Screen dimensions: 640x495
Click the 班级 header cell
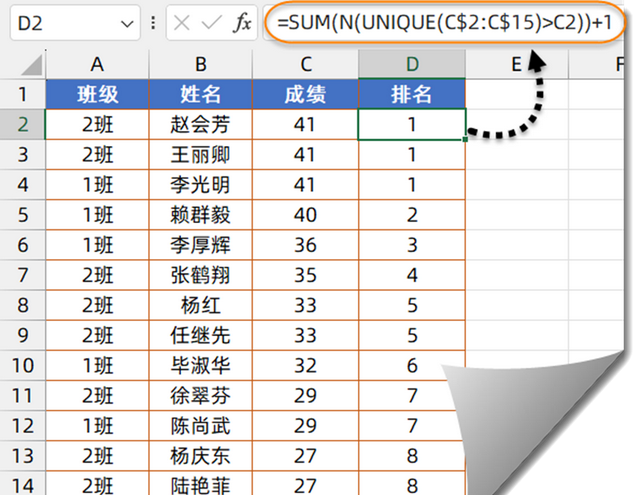98,94
